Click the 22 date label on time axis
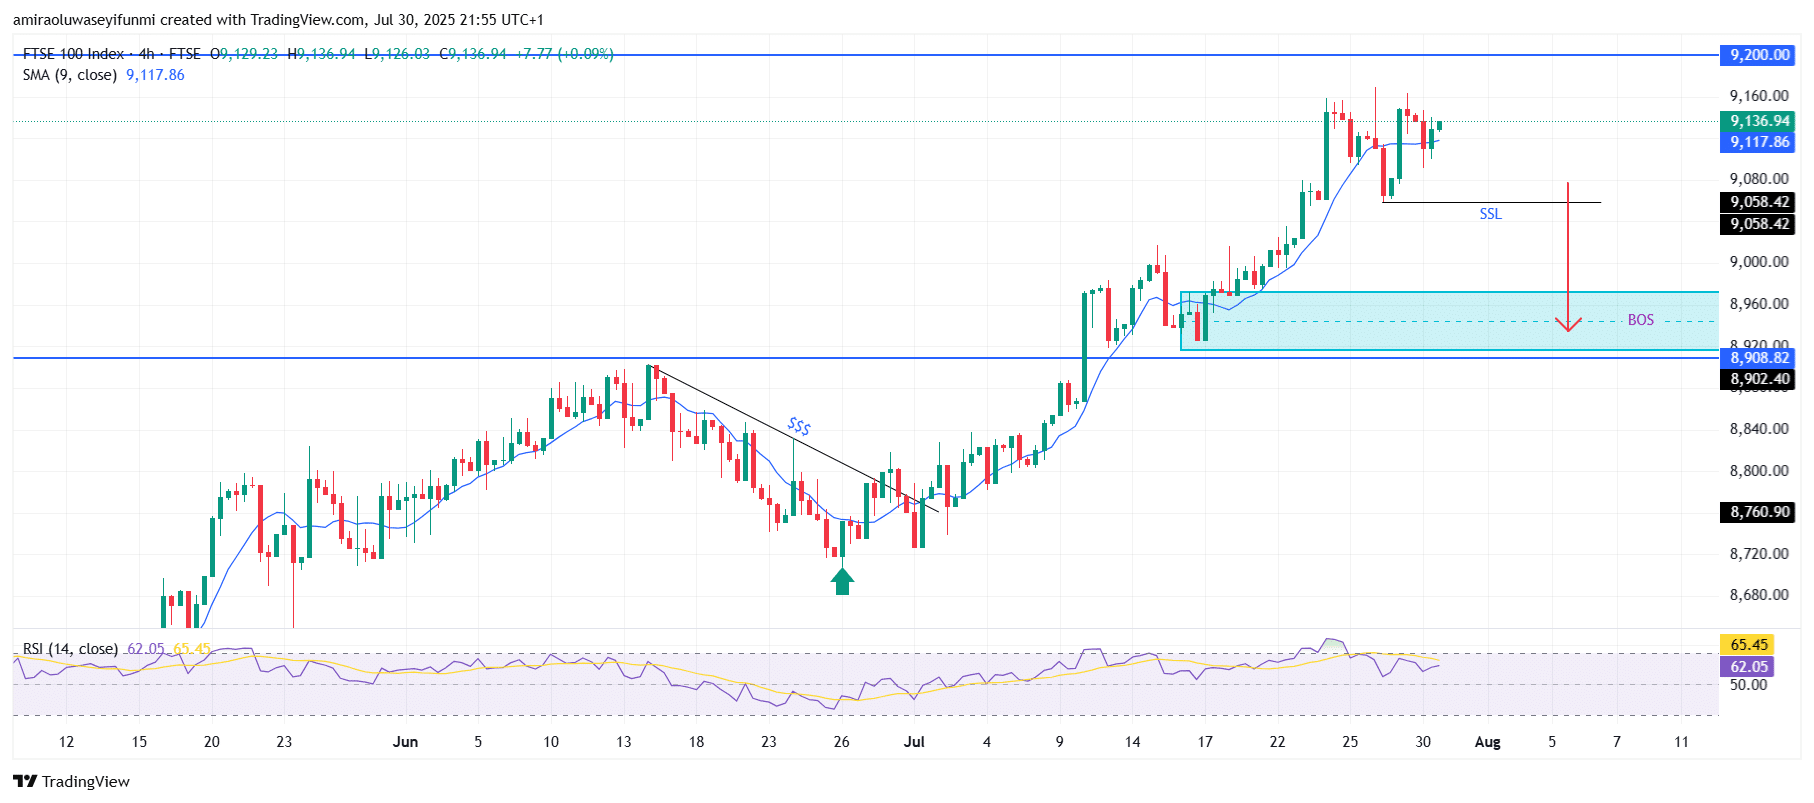Screen dimensions: 1814x803 coord(1278,742)
